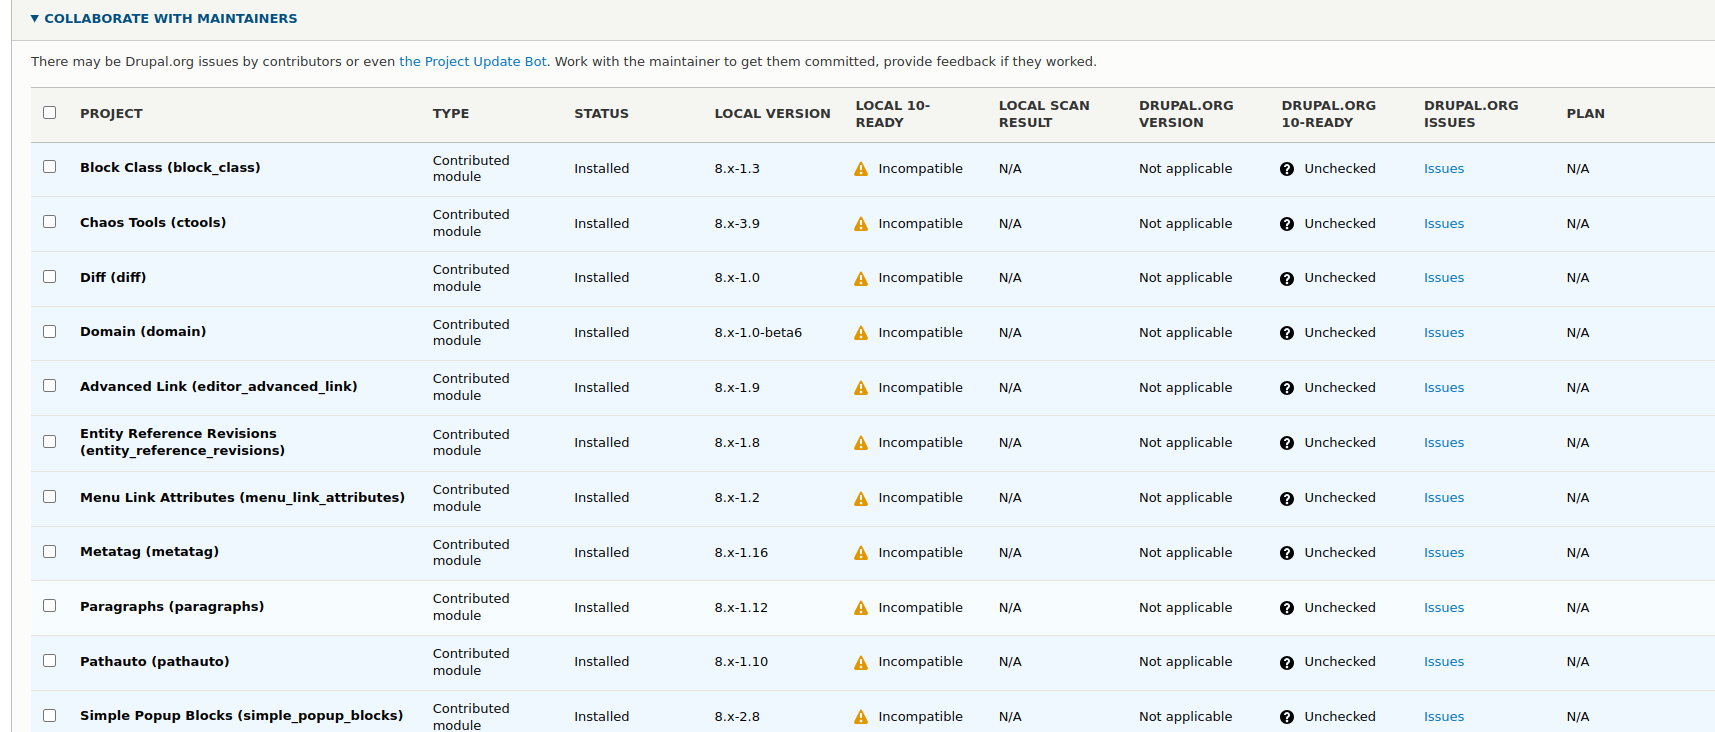The image size is (1715, 732).
Task: Click the question mark icon for Chaos Tools
Action: [1287, 224]
